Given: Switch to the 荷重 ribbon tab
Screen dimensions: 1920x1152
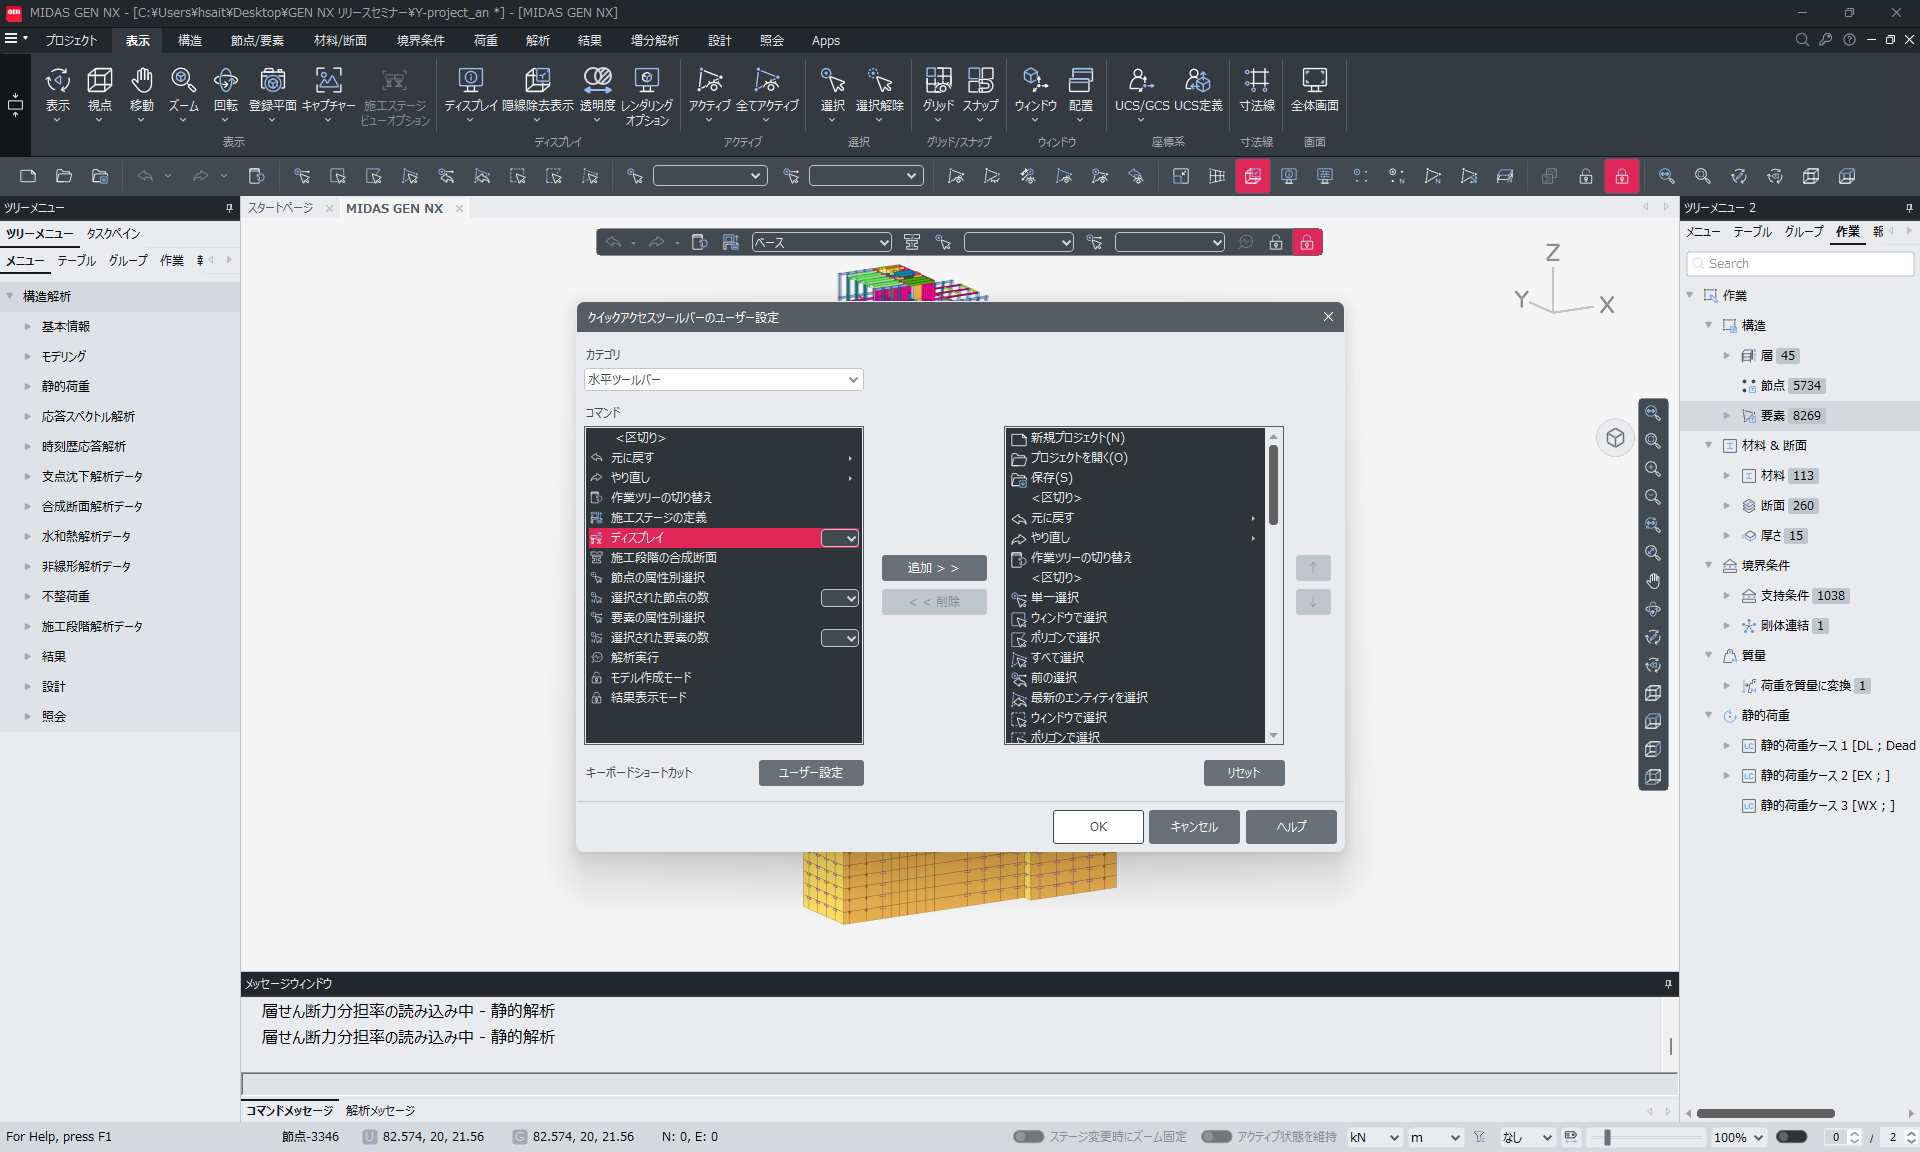Looking at the screenshot, I should (486, 41).
